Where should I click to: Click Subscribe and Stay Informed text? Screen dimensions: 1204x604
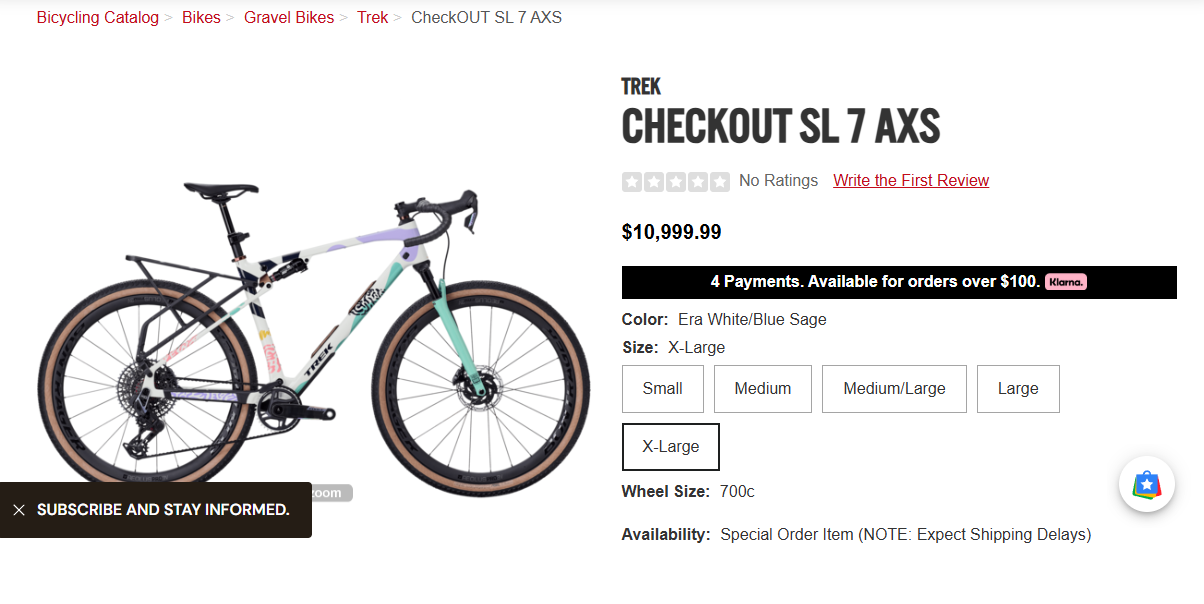coord(163,510)
